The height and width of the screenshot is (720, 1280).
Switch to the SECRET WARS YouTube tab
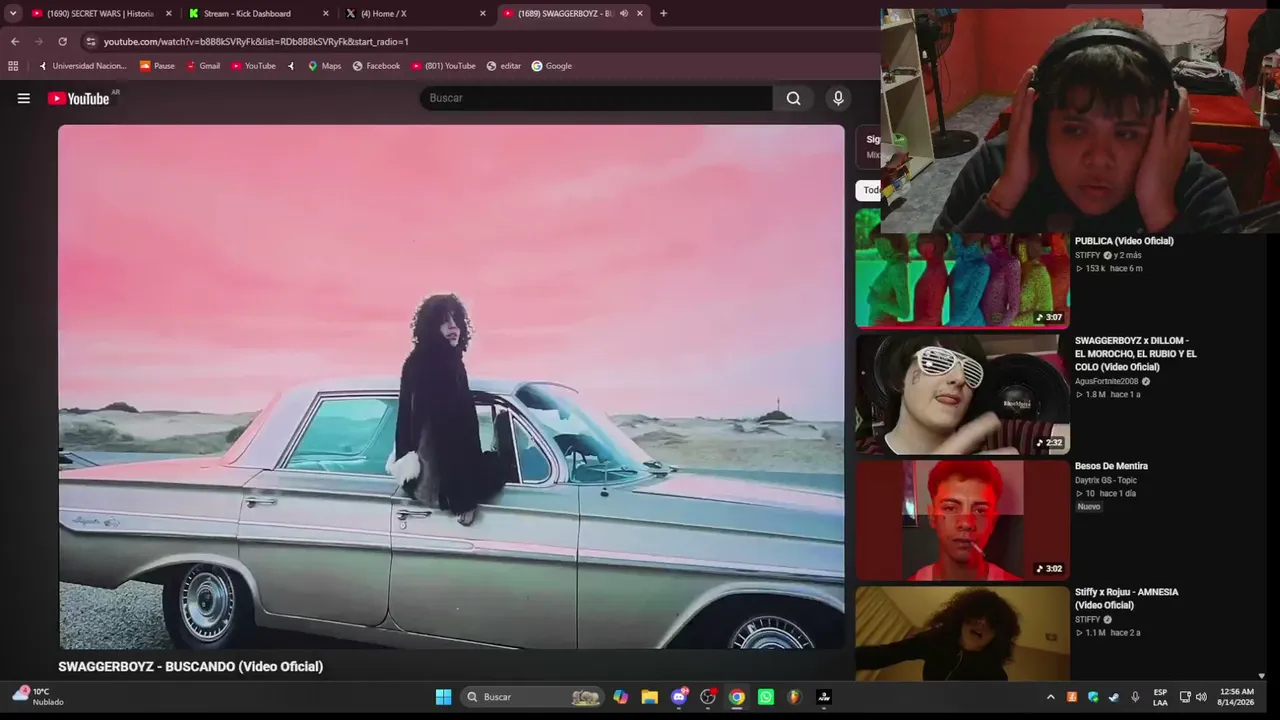[100, 14]
